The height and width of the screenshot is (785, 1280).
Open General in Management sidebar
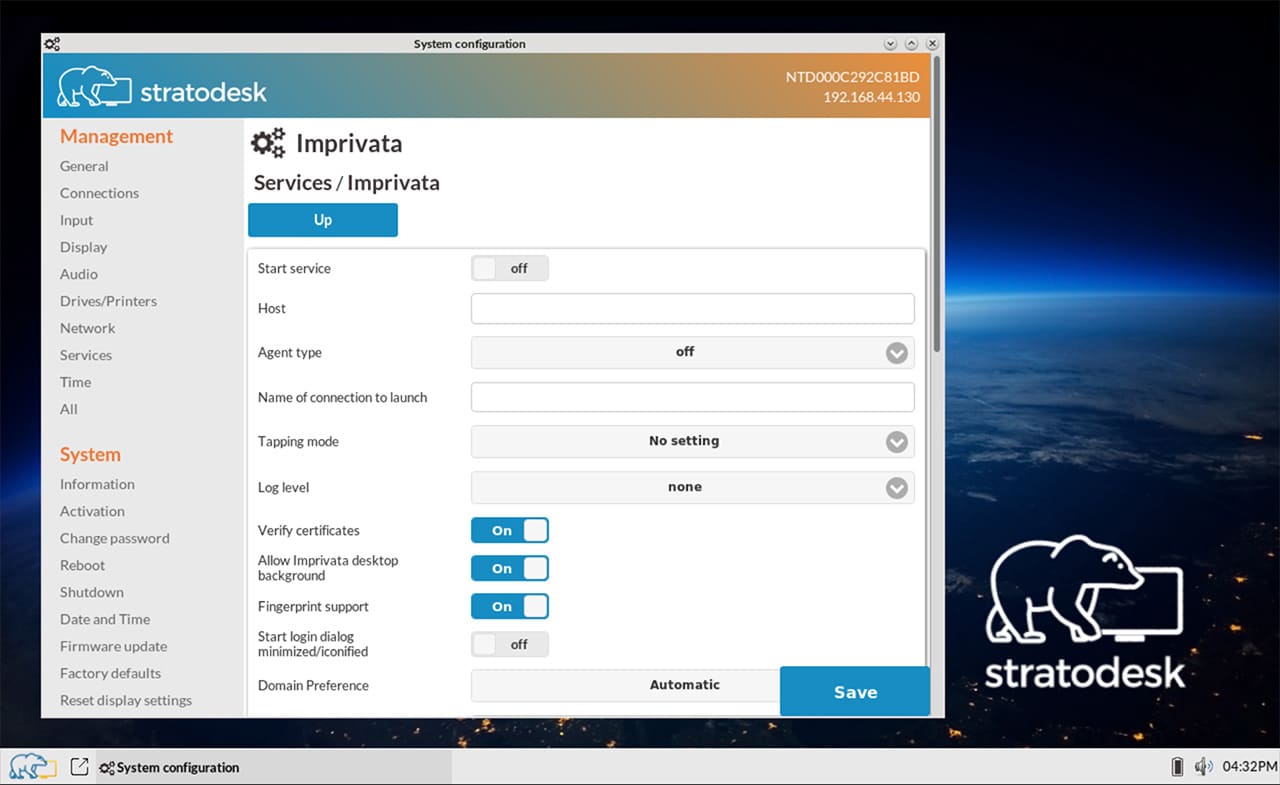pyautogui.click(x=84, y=166)
